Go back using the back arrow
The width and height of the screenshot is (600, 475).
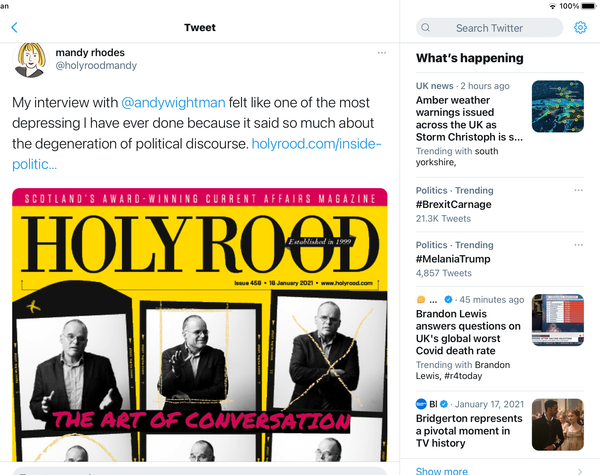(x=15, y=28)
